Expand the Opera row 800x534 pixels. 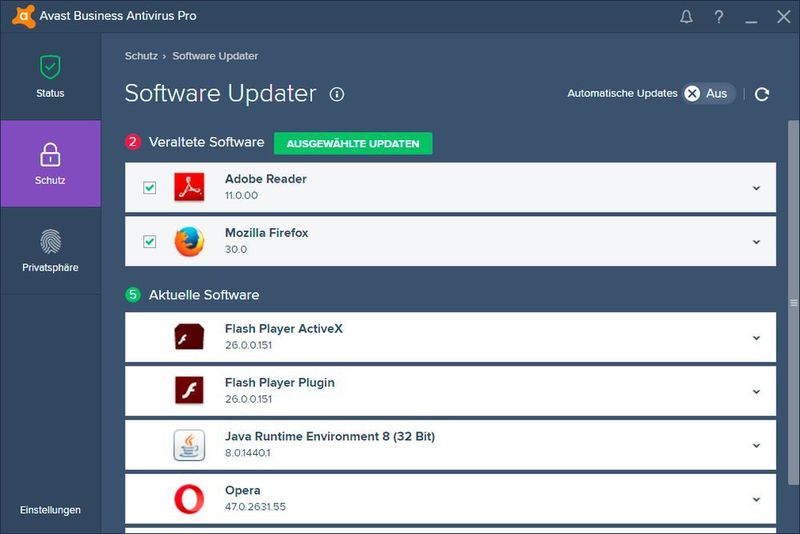point(756,499)
